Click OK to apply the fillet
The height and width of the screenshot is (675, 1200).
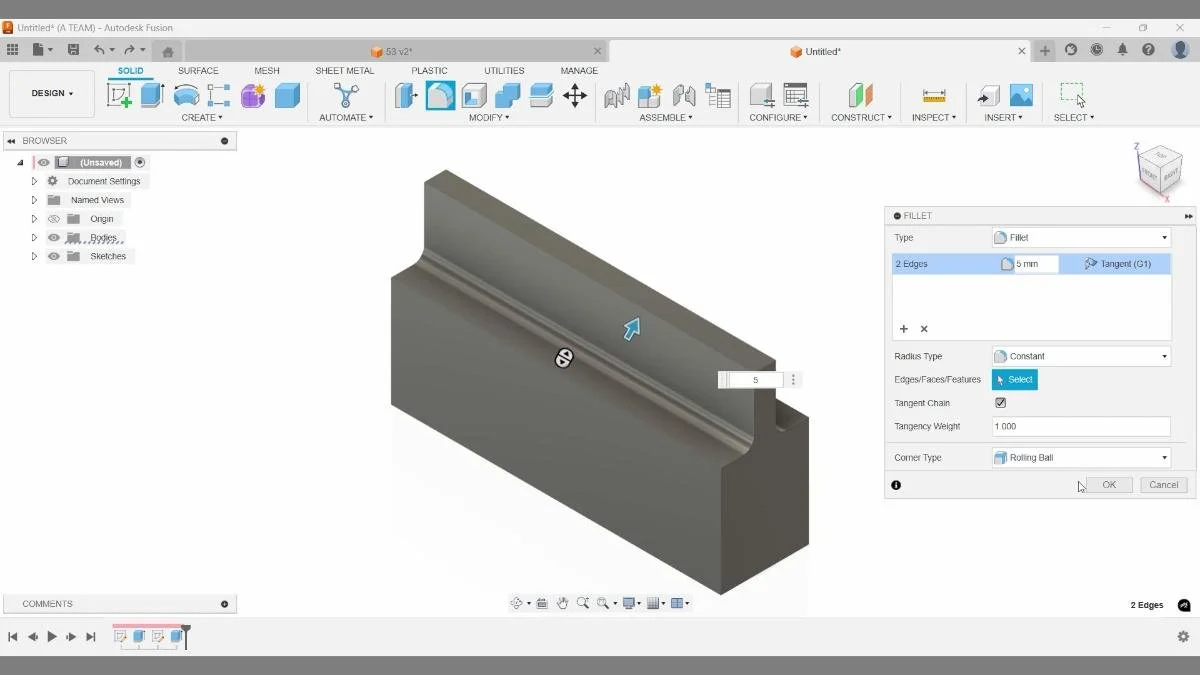click(1109, 484)
